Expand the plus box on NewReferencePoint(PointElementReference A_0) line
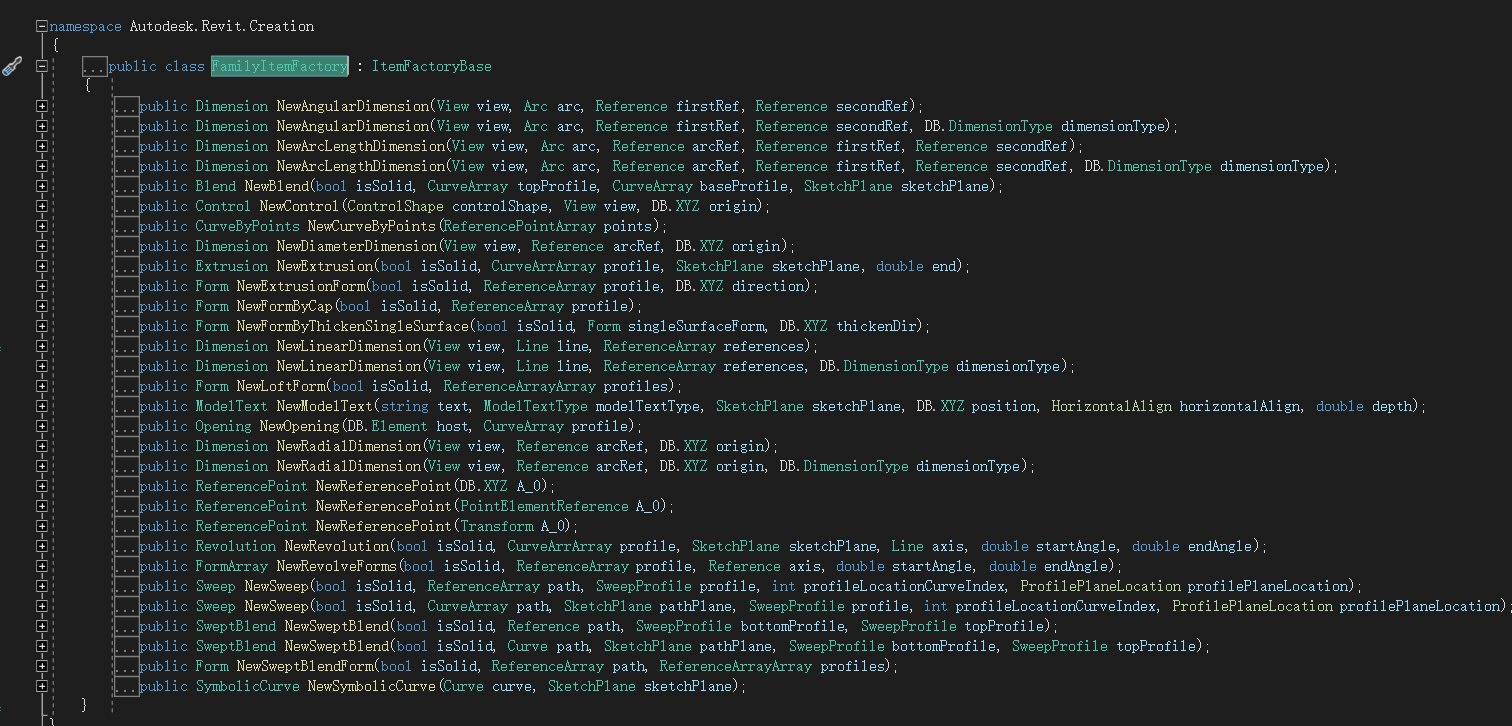Viewport: 1512px width, 726px height. point(41,506)
